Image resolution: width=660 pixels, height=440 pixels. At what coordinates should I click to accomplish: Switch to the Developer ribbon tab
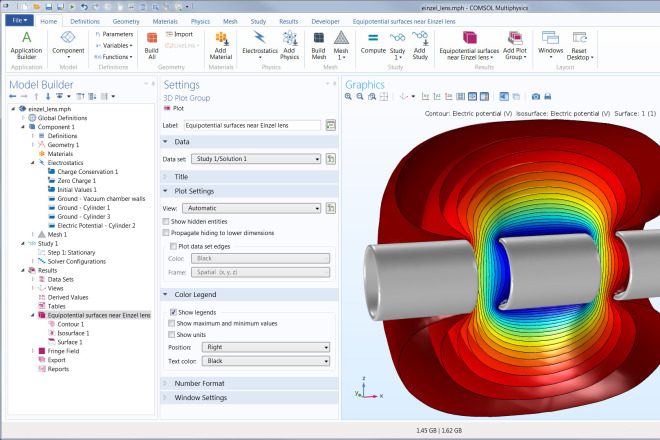(x=325, y=21)
